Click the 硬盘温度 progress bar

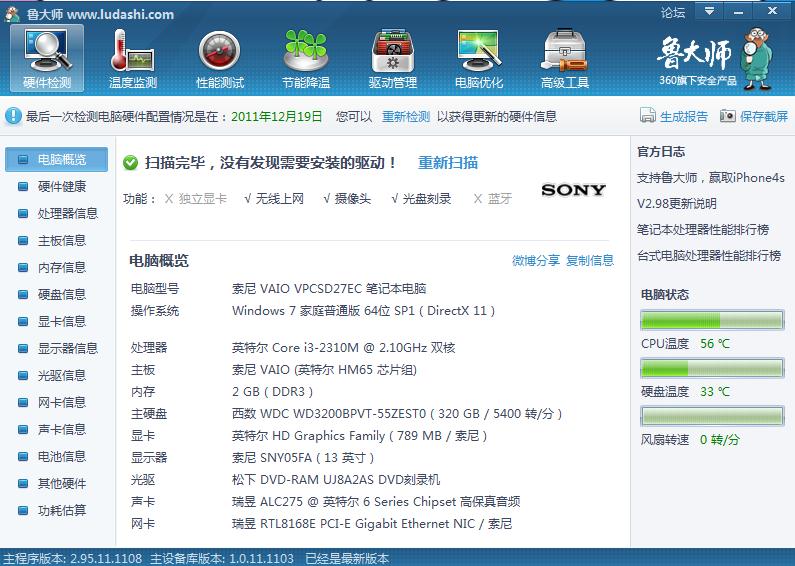pos(712,368)
